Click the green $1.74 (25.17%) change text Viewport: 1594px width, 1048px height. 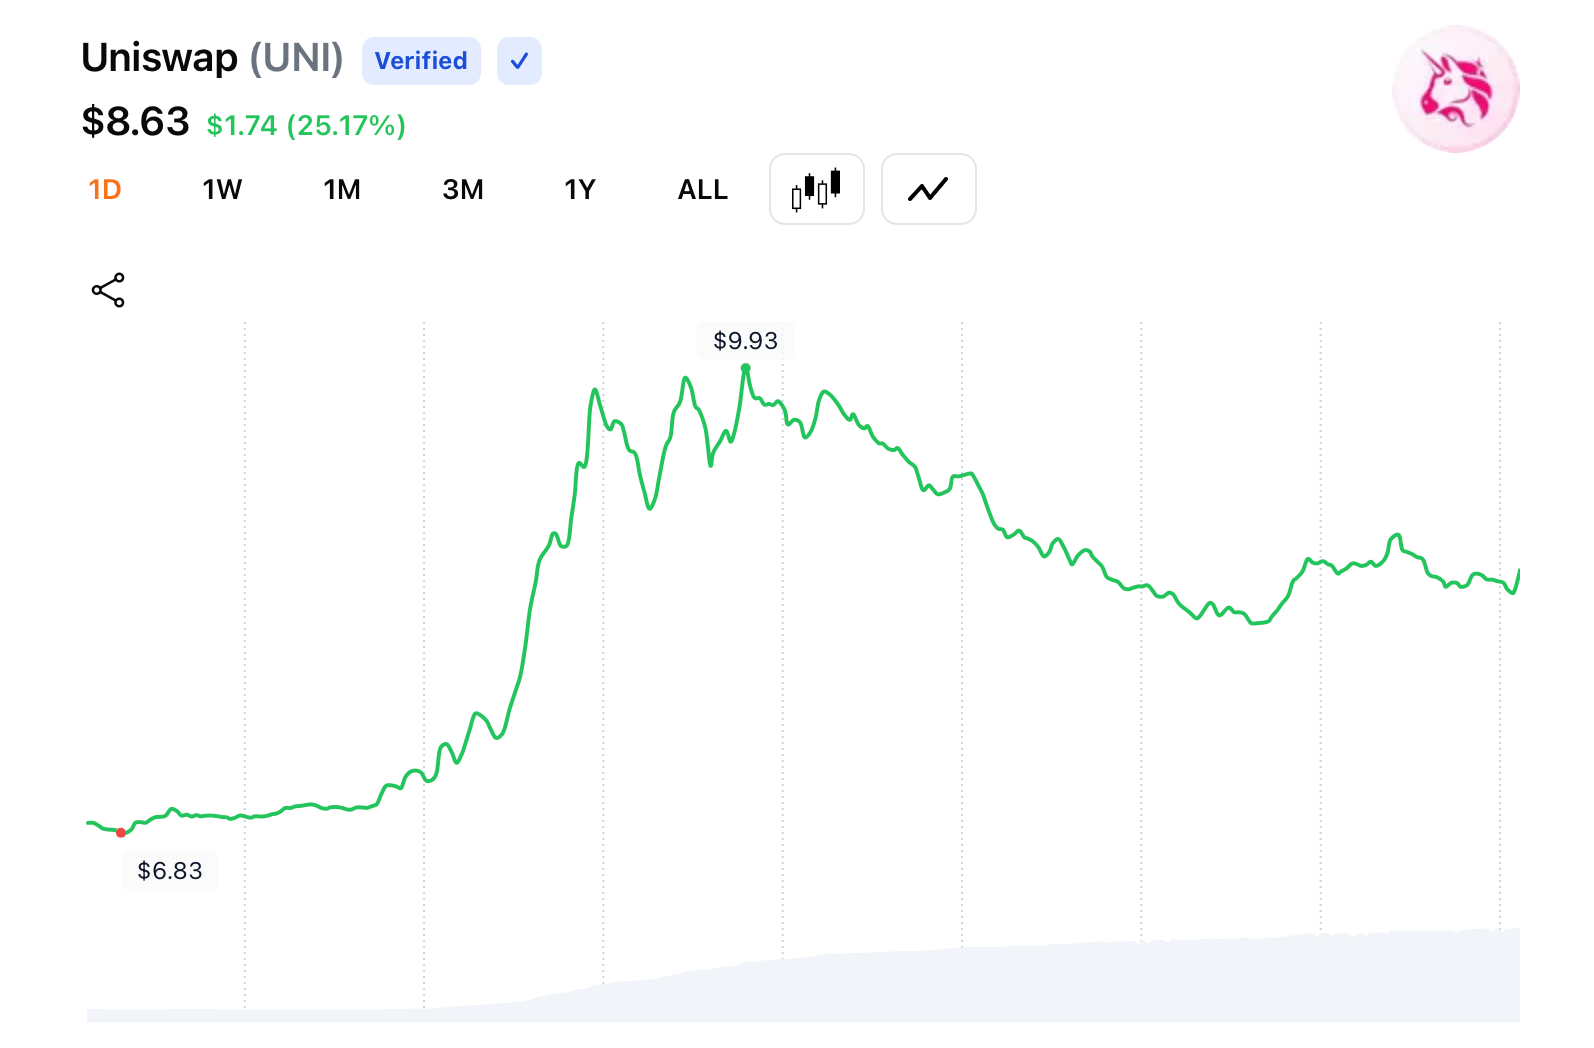[x=306, y=126]
